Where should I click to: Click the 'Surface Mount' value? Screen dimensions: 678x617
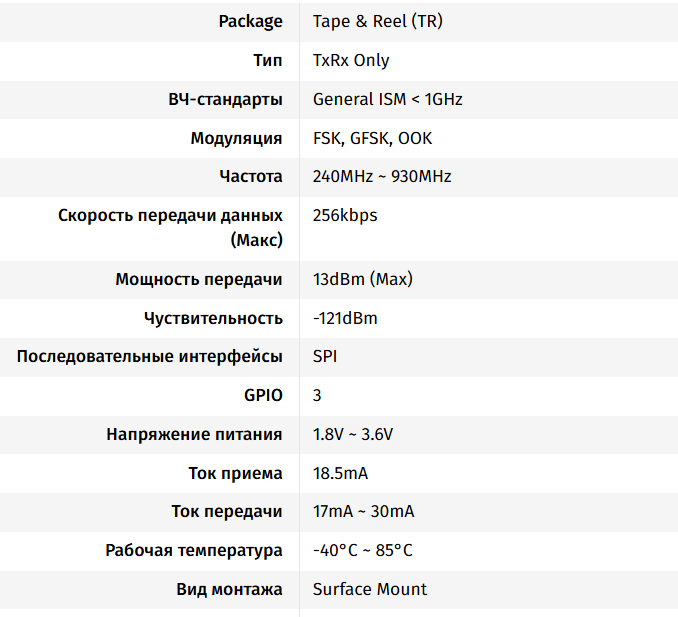coord(369,589)
